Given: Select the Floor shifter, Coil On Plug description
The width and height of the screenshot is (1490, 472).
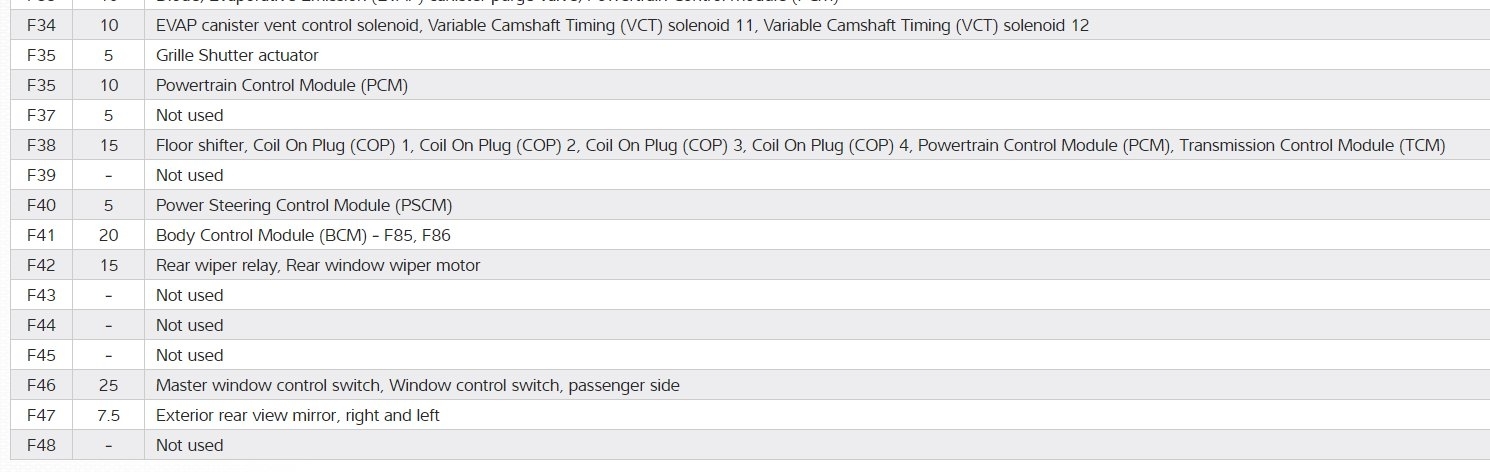Looking at the screenshot, I should (x=800, y=145).
